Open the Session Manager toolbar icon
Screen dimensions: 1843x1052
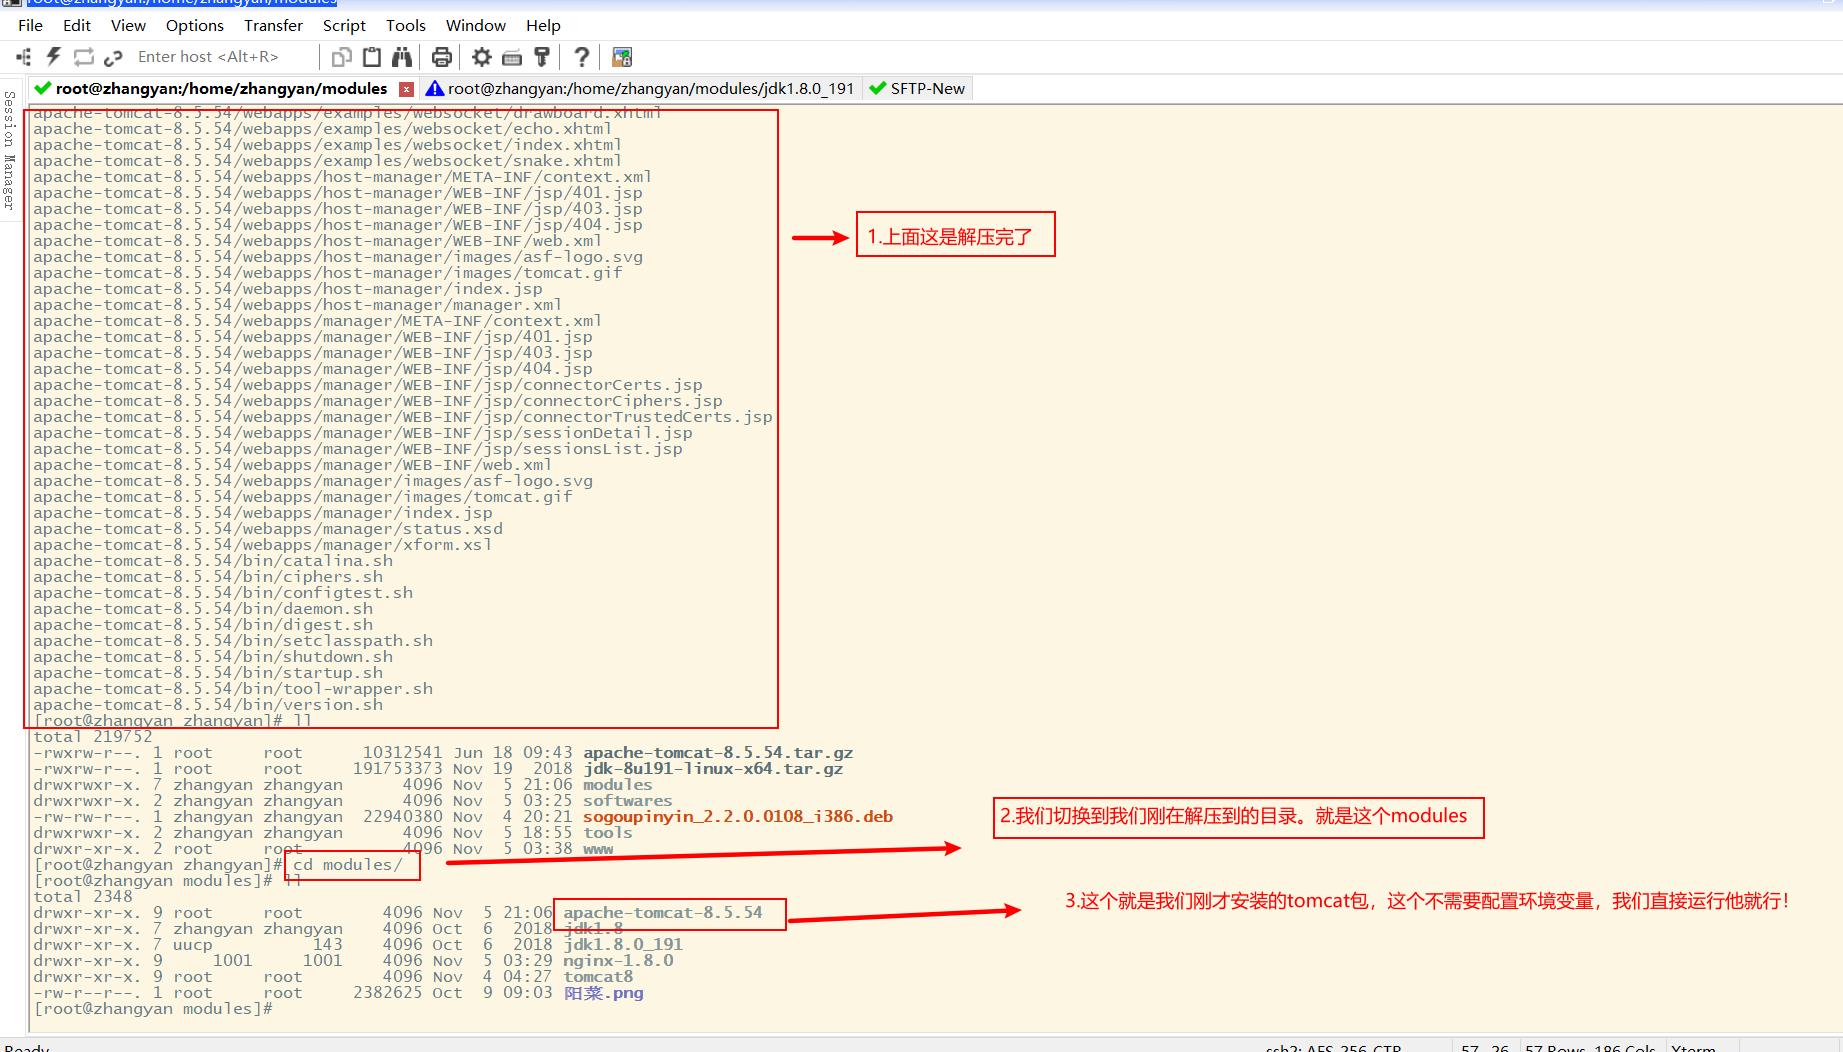[24, 57]
